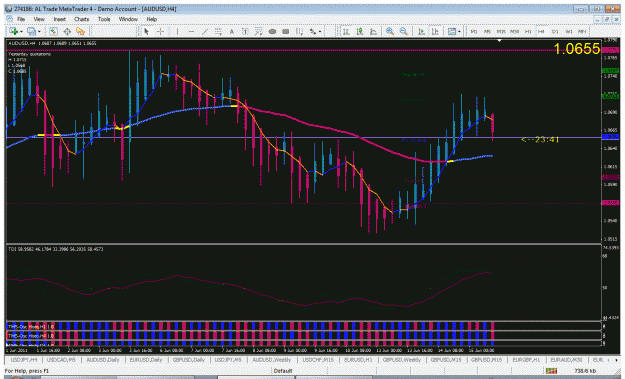
Task: Click the Zoom Out magnifier icon
Action: 403,31
